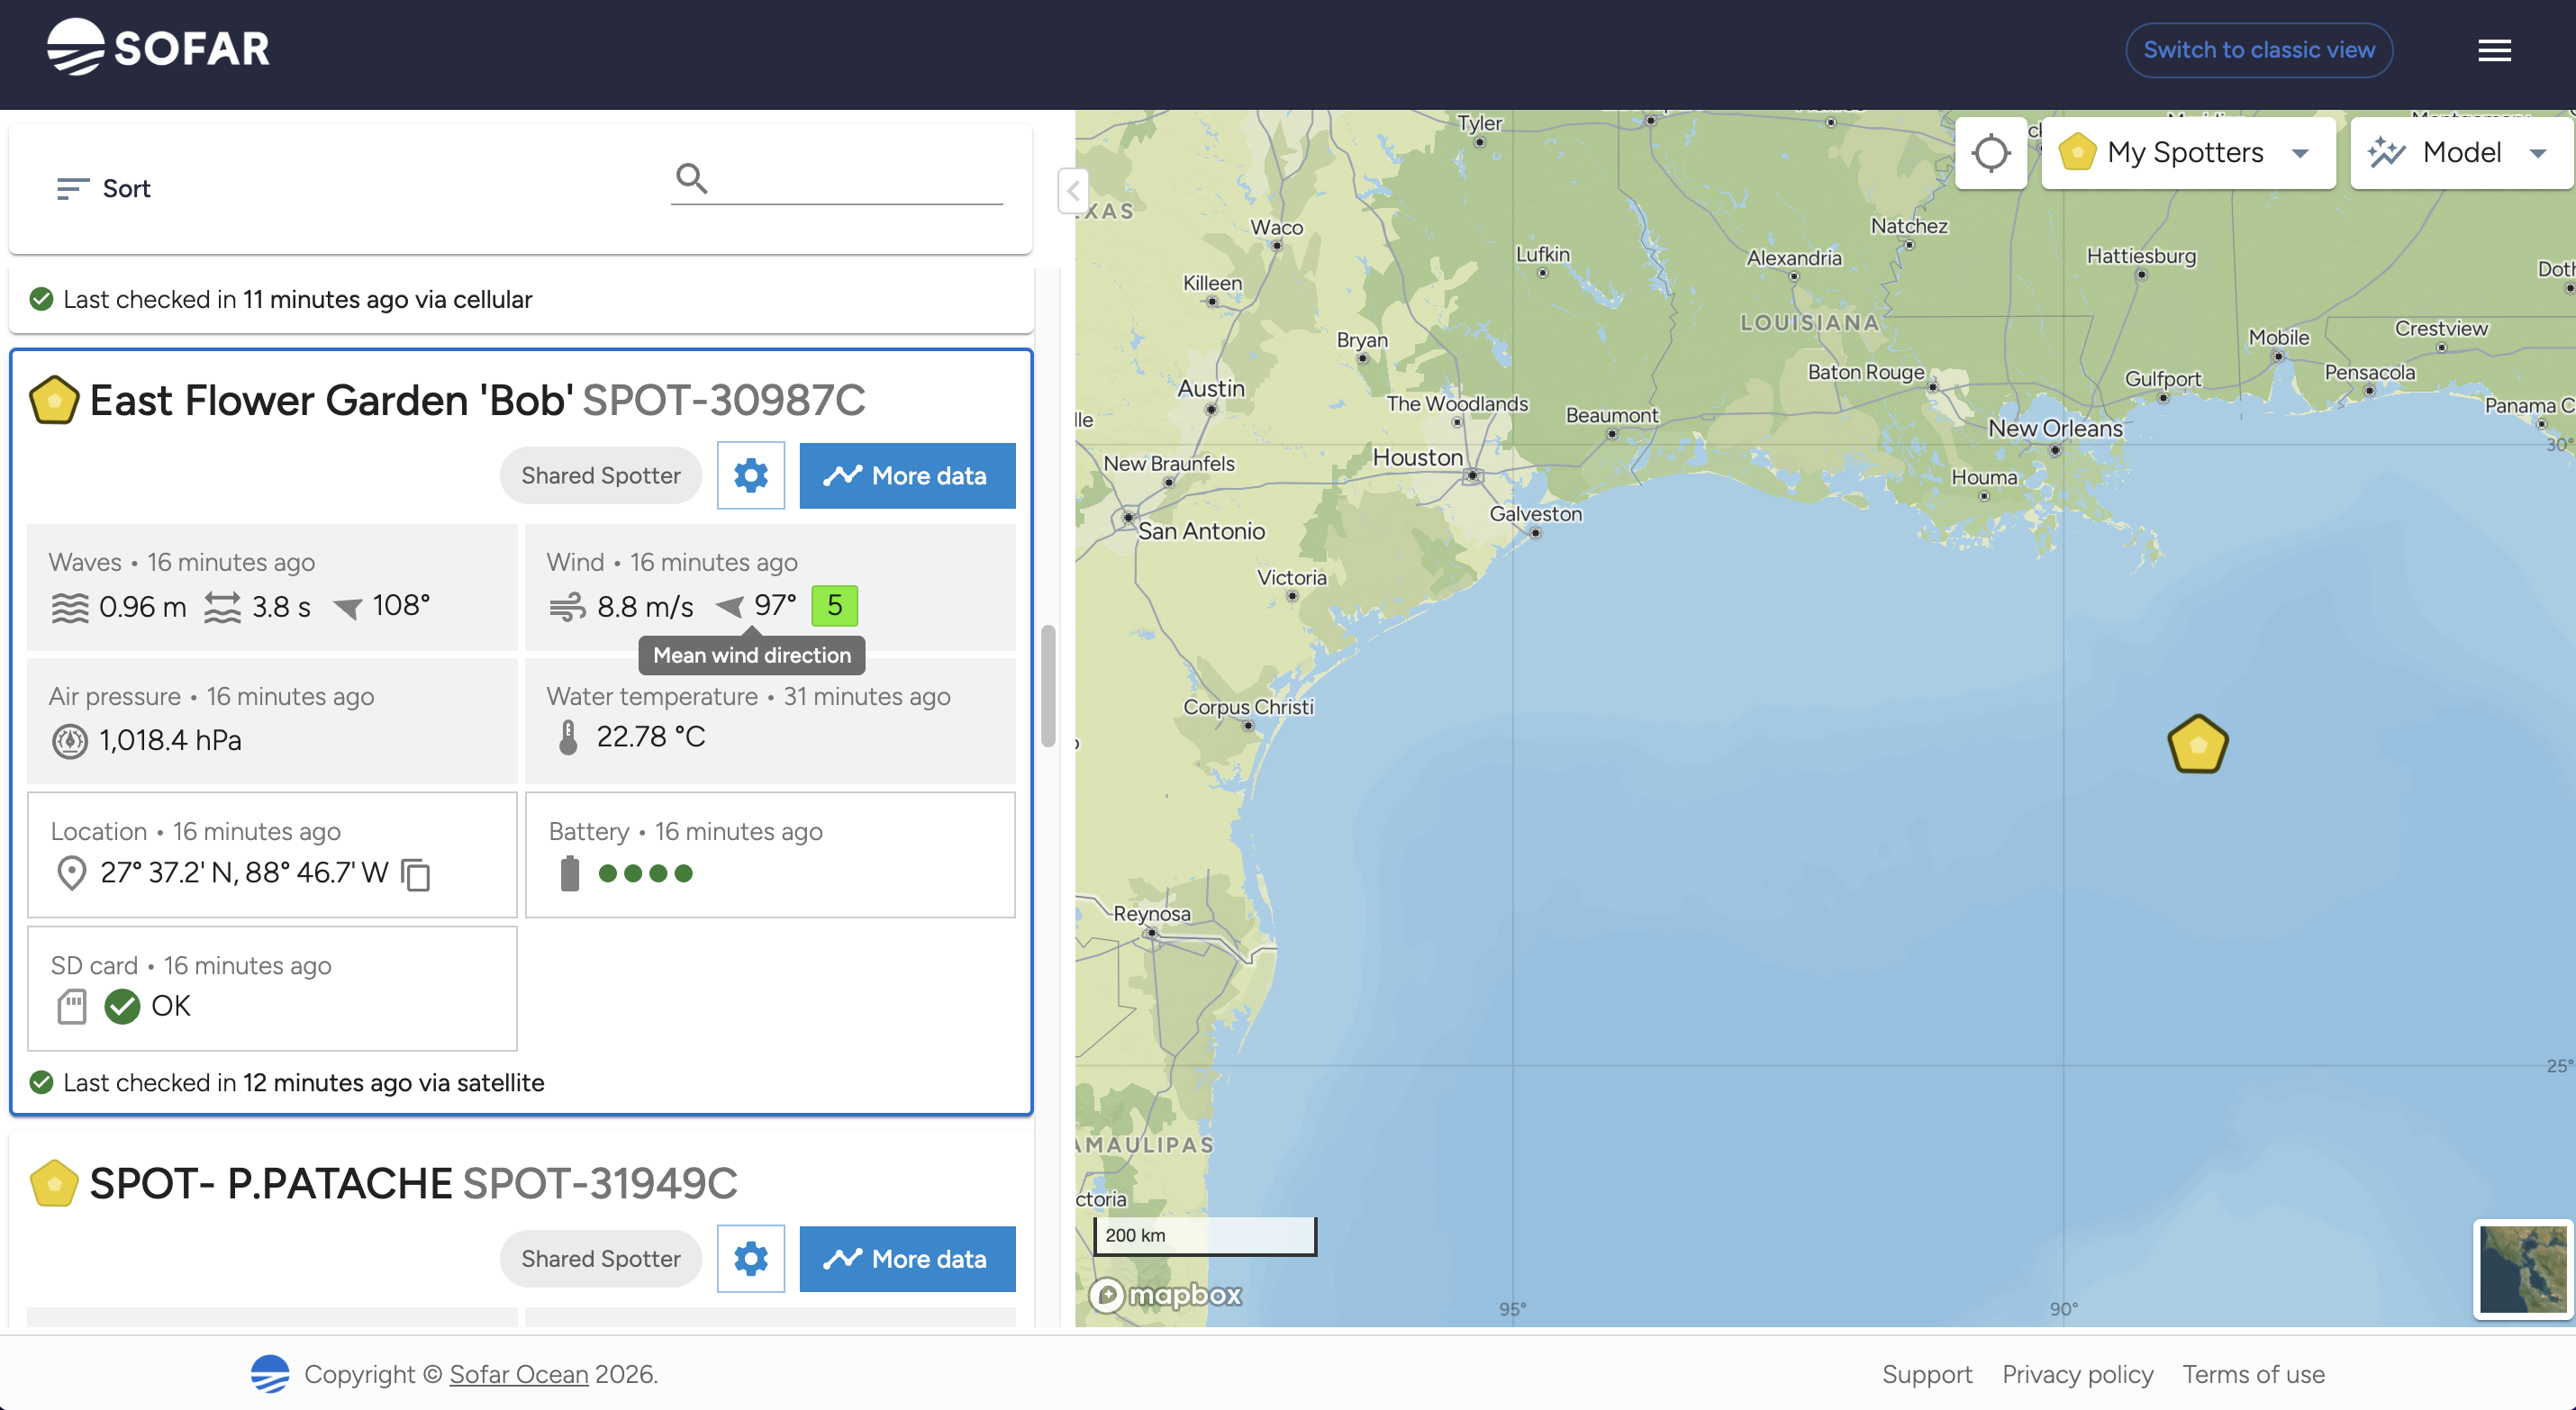Open the My Spotters dropdown
2576x1410 pixels.
tap(2188, 152)
